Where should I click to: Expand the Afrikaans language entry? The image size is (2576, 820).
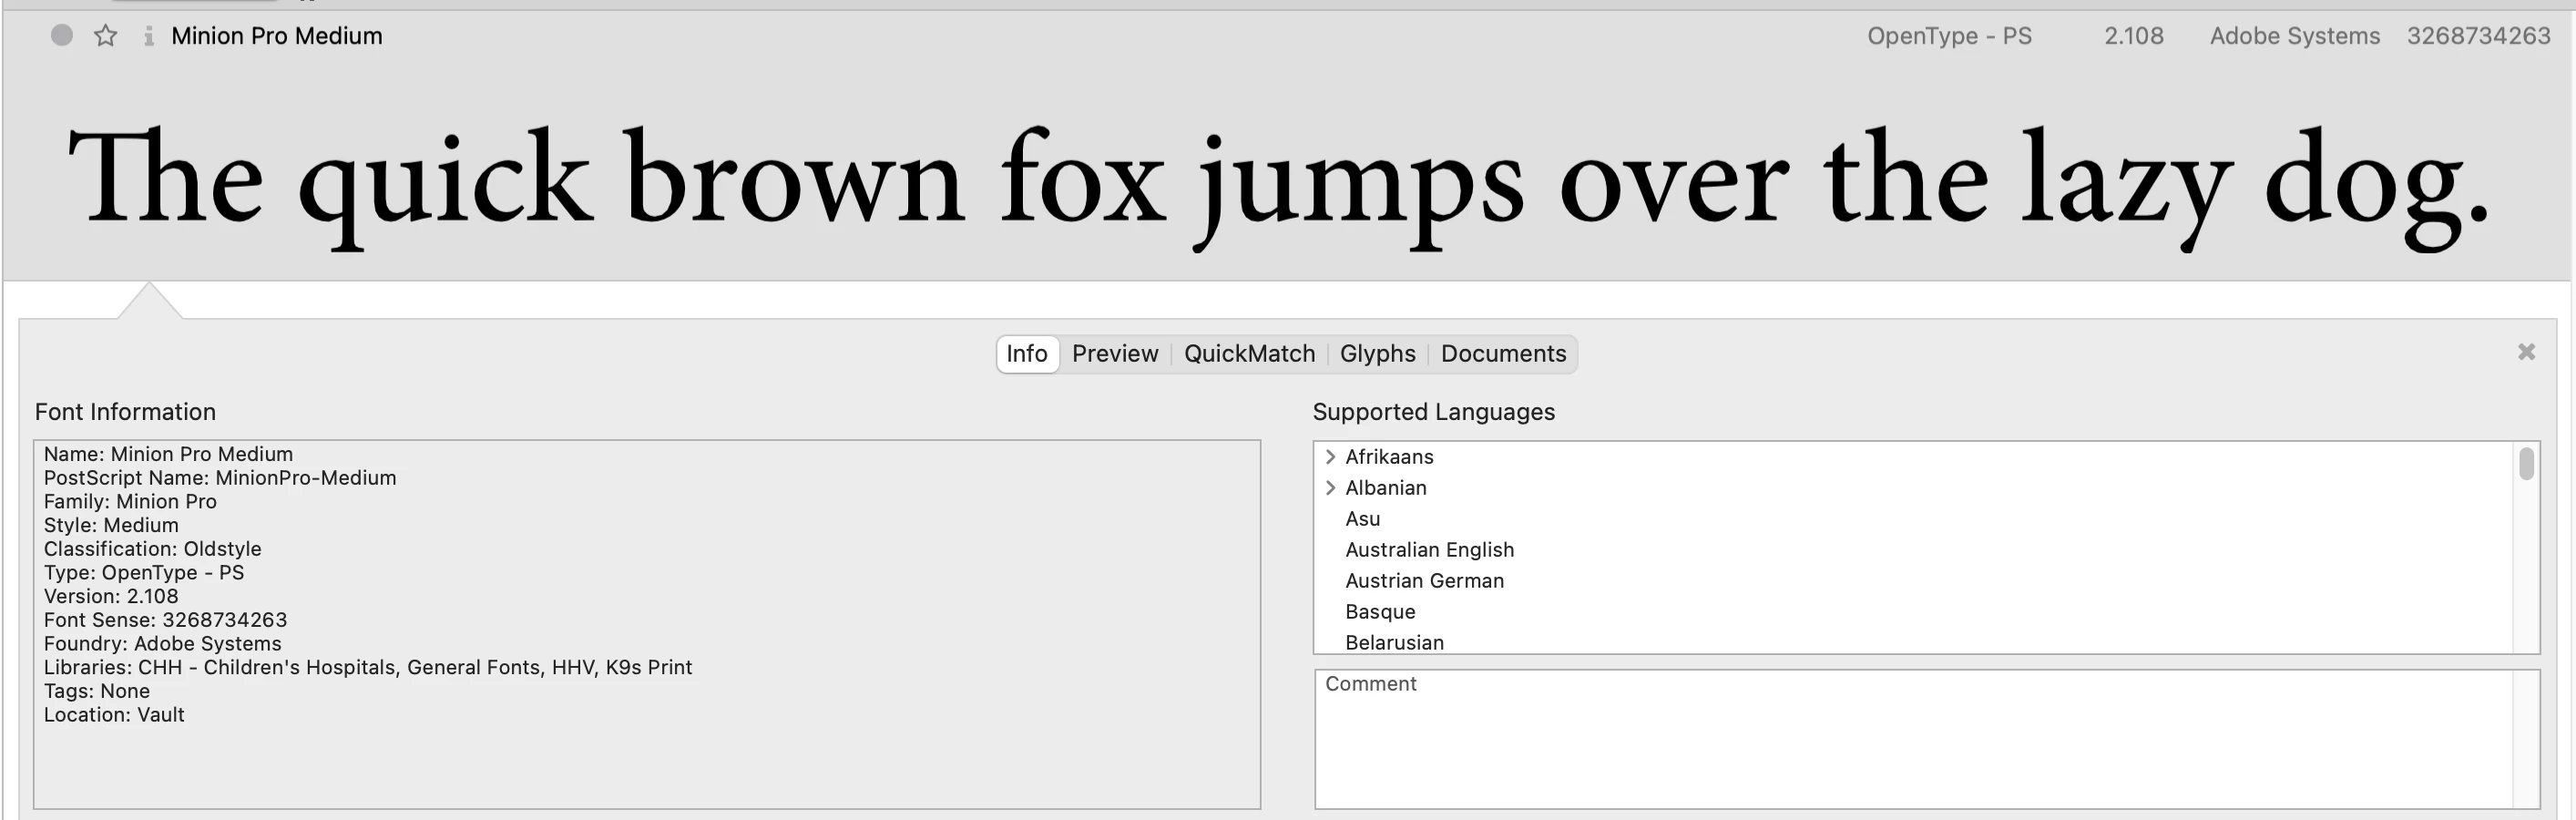coord(1330,457)
